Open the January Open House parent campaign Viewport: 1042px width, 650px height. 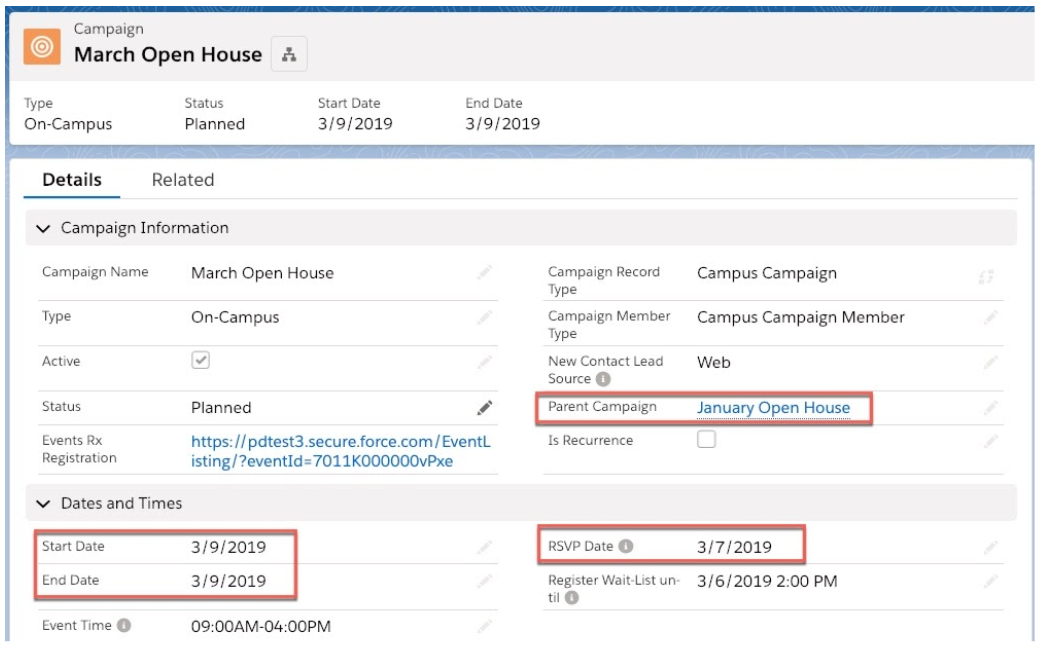(773, 407)
